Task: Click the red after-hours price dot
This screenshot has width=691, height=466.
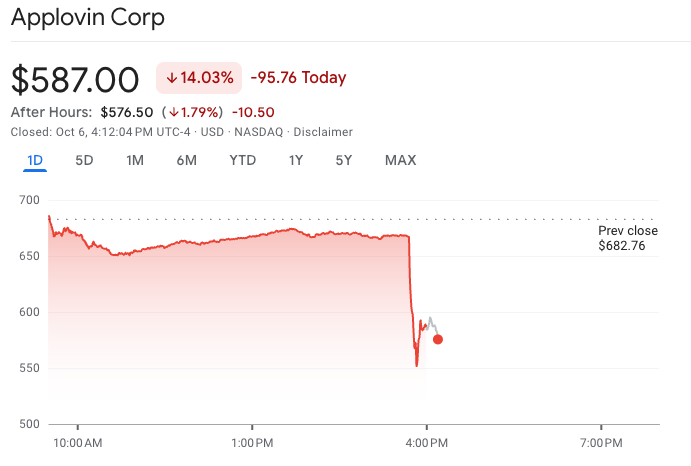Action: point(438,339)
